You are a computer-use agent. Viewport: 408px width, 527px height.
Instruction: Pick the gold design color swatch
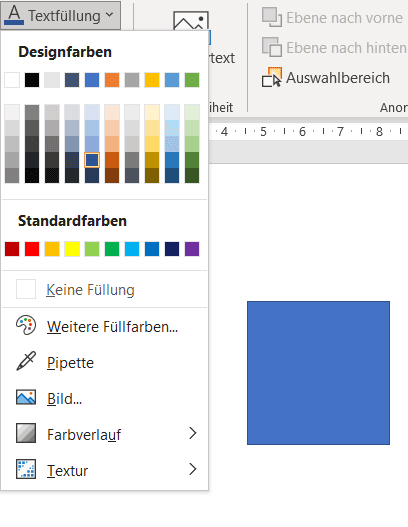tap(152, 80)
